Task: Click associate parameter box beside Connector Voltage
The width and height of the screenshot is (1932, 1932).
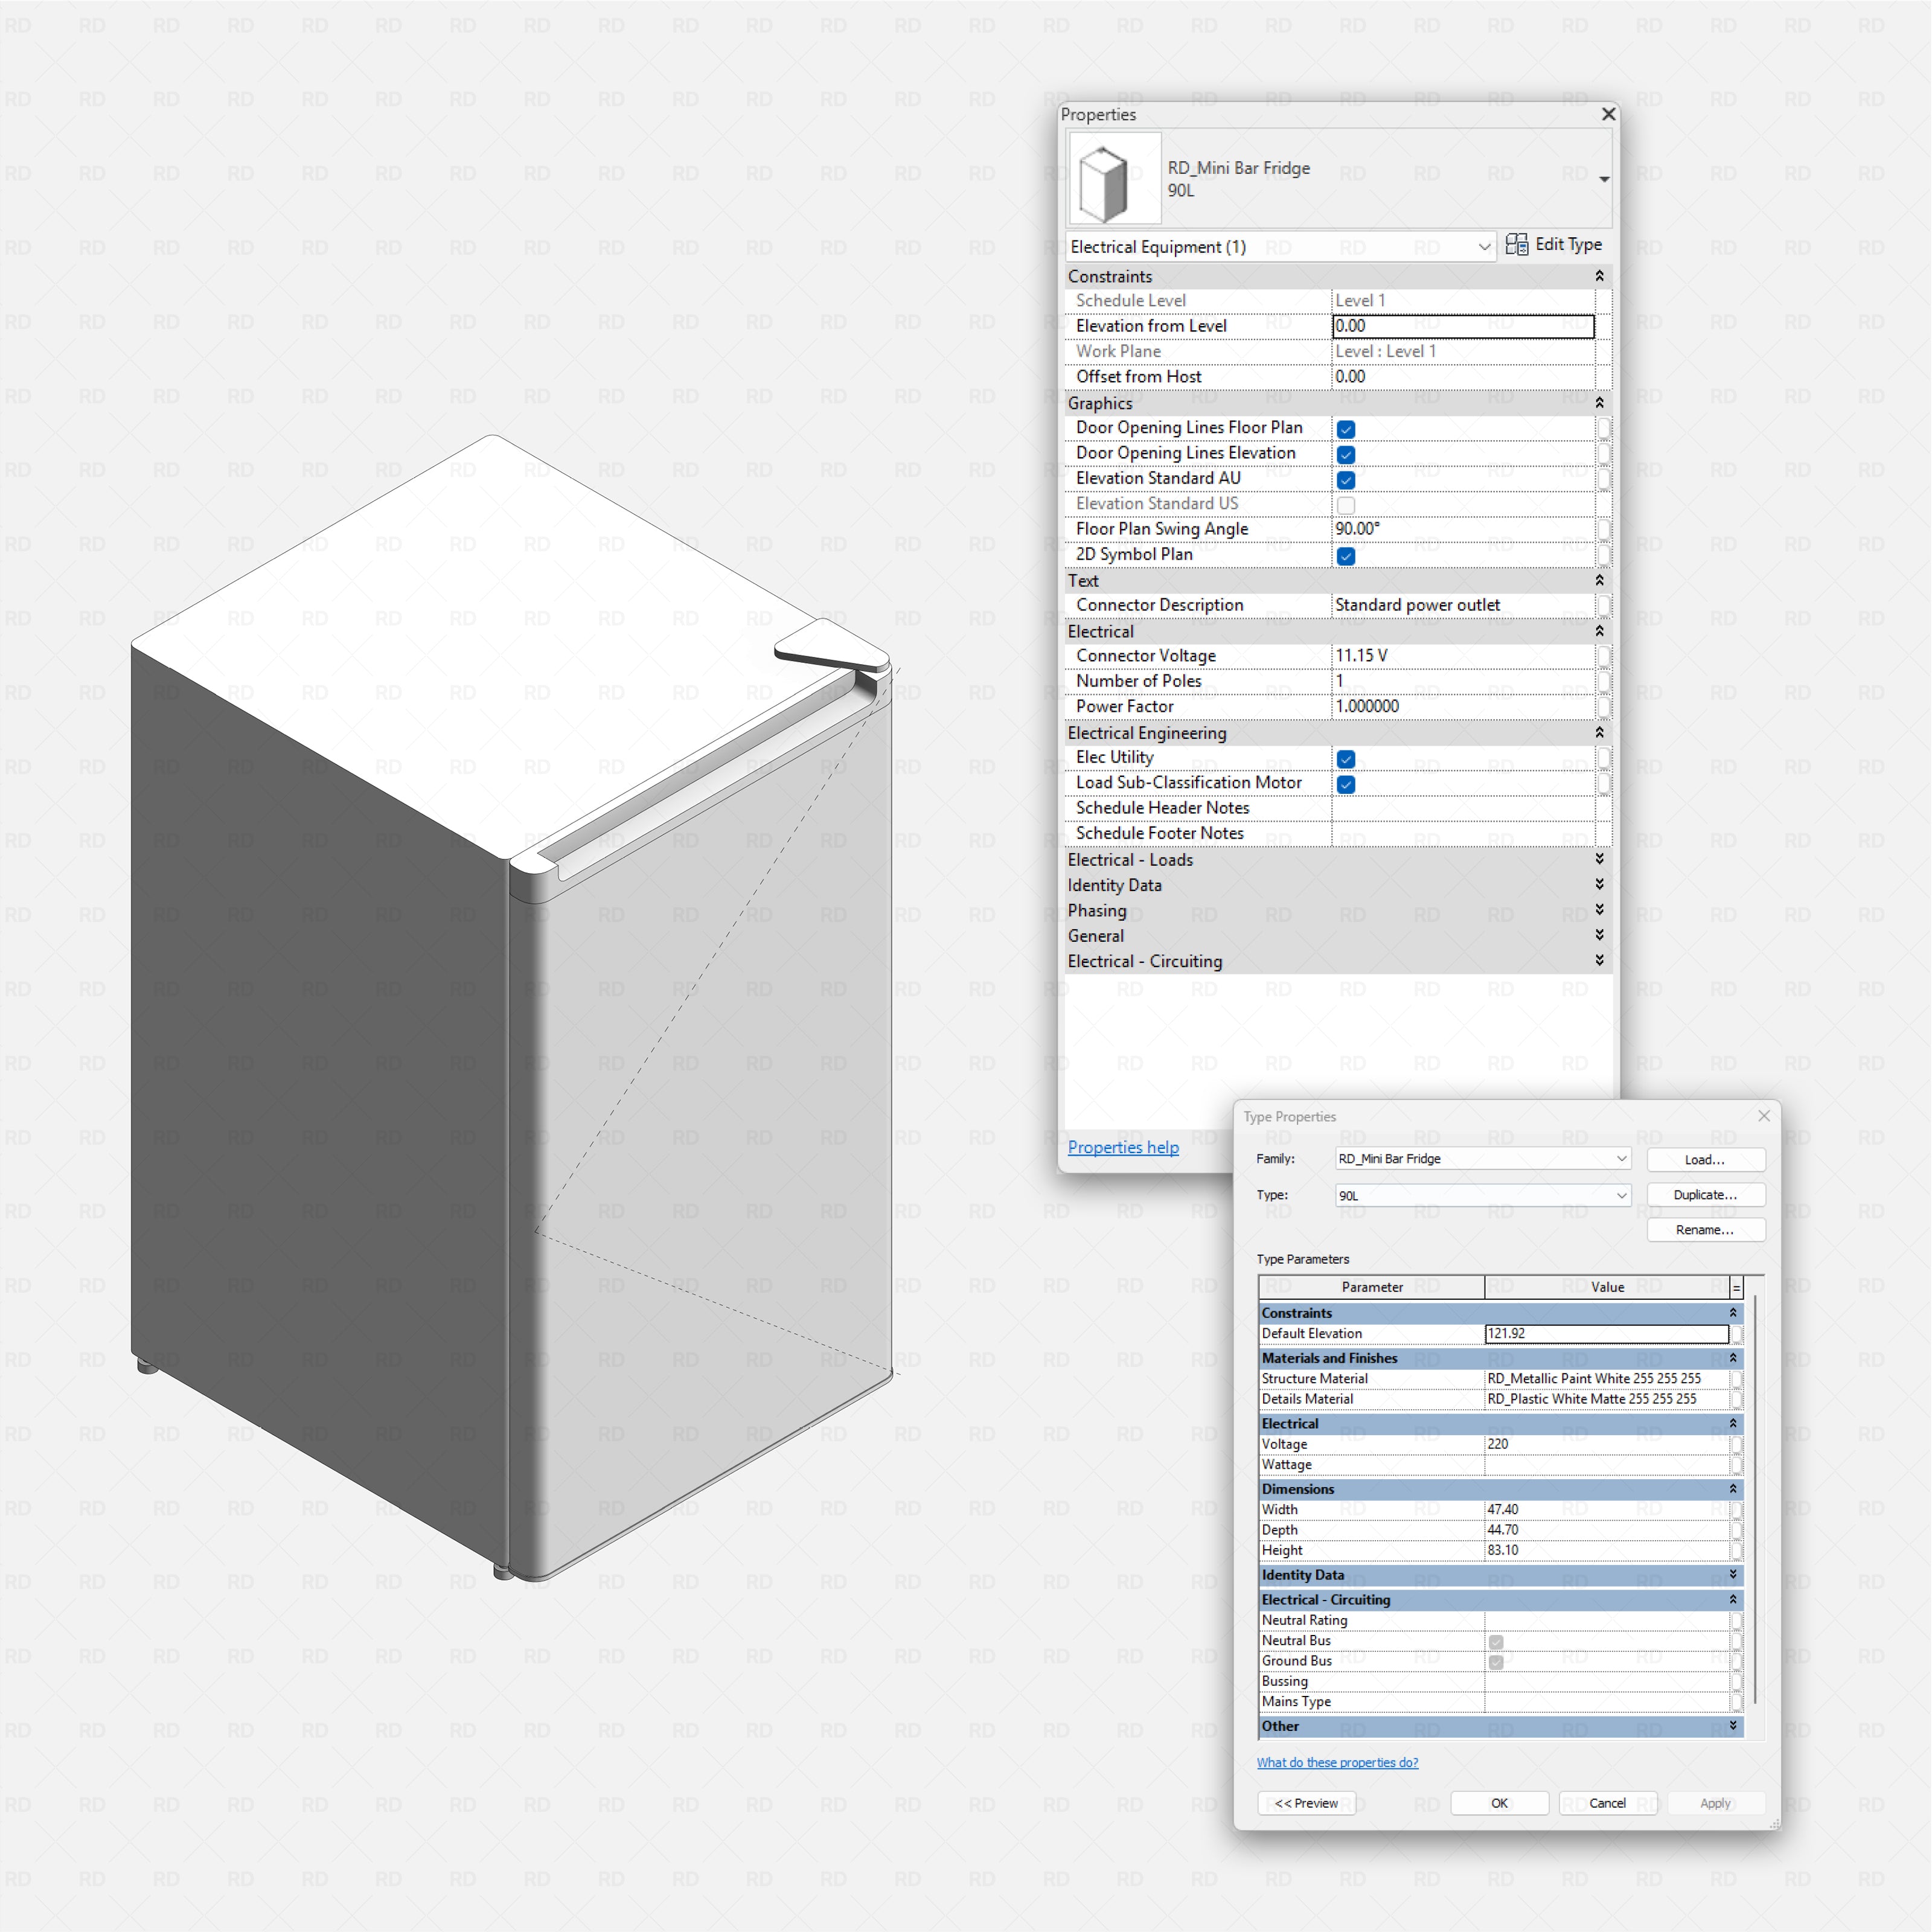Action: [x=1604, y=657]
